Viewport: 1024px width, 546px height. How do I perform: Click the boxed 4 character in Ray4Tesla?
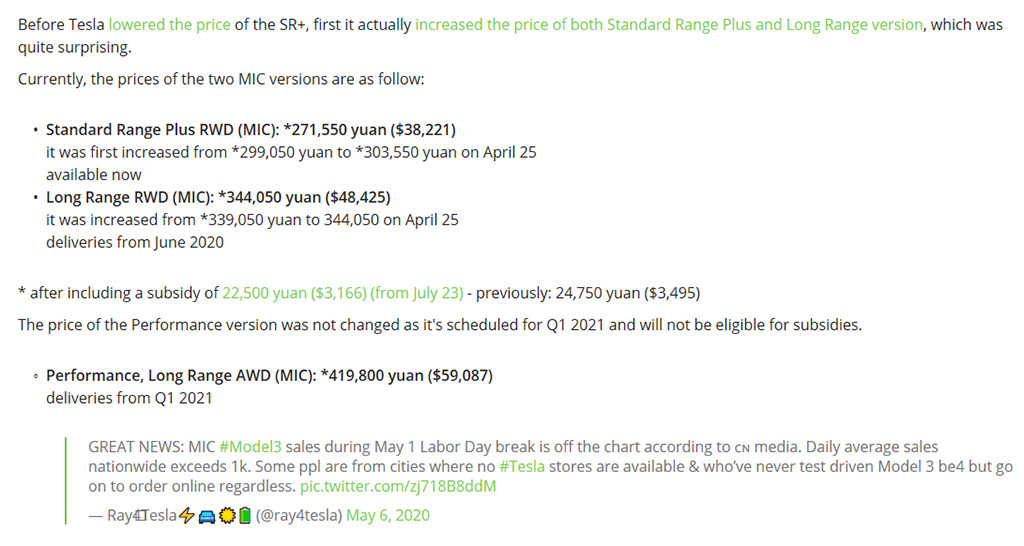click(x=138, y=515)
